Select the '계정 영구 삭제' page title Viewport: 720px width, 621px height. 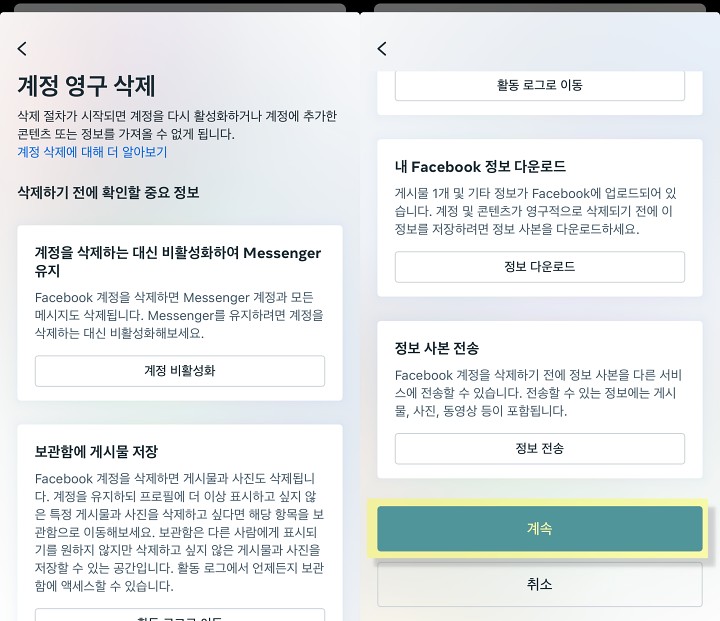[86, 86]
